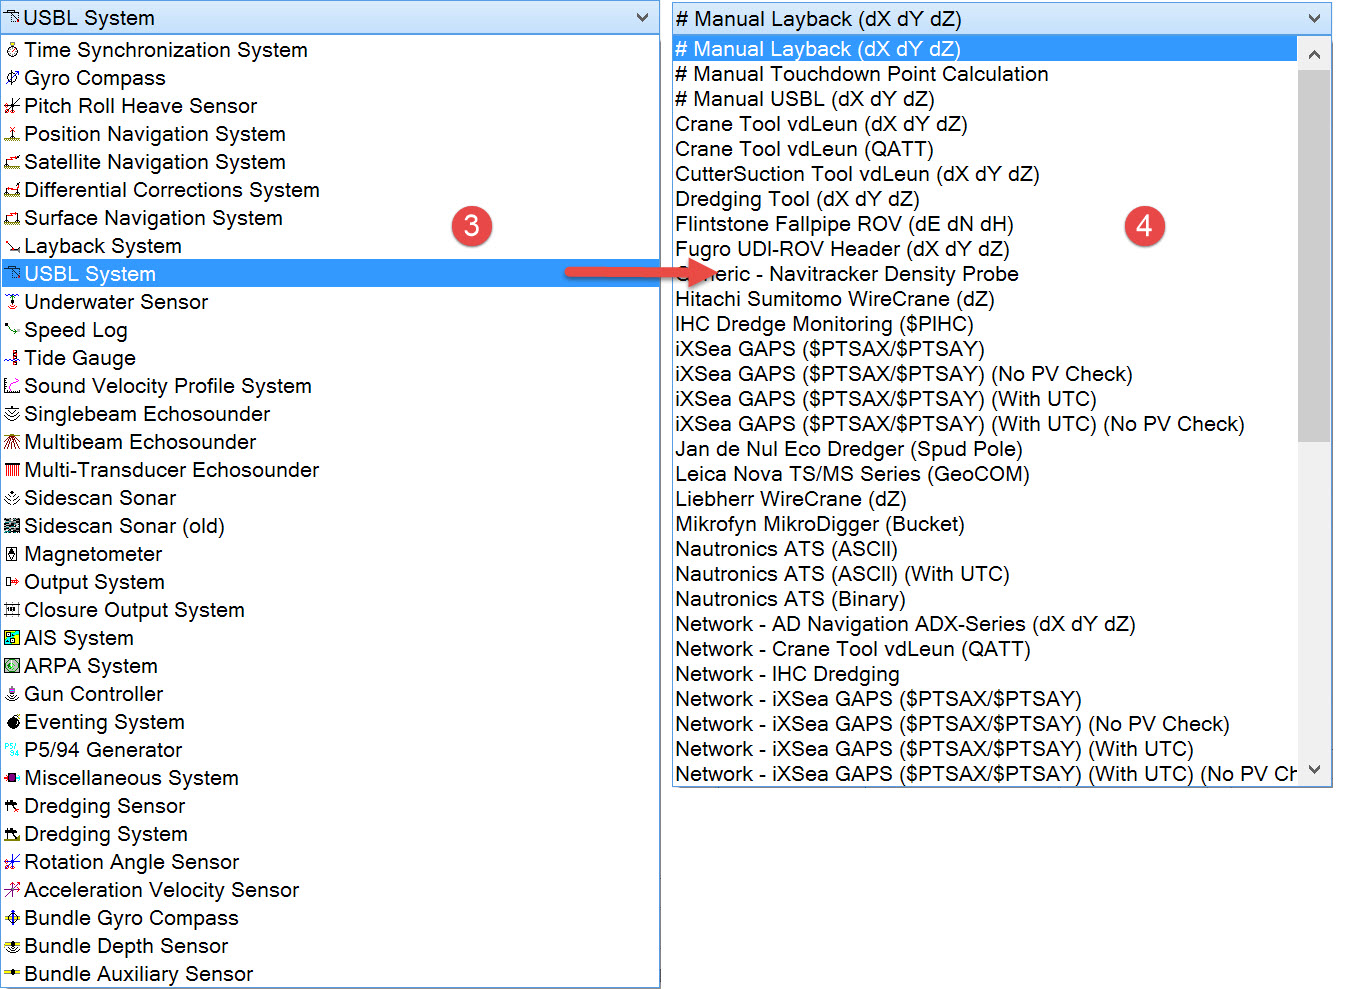Choose Bundle Depth Sensor
This screenshot has height=989, width=1347.
click(x=330, y=946)
